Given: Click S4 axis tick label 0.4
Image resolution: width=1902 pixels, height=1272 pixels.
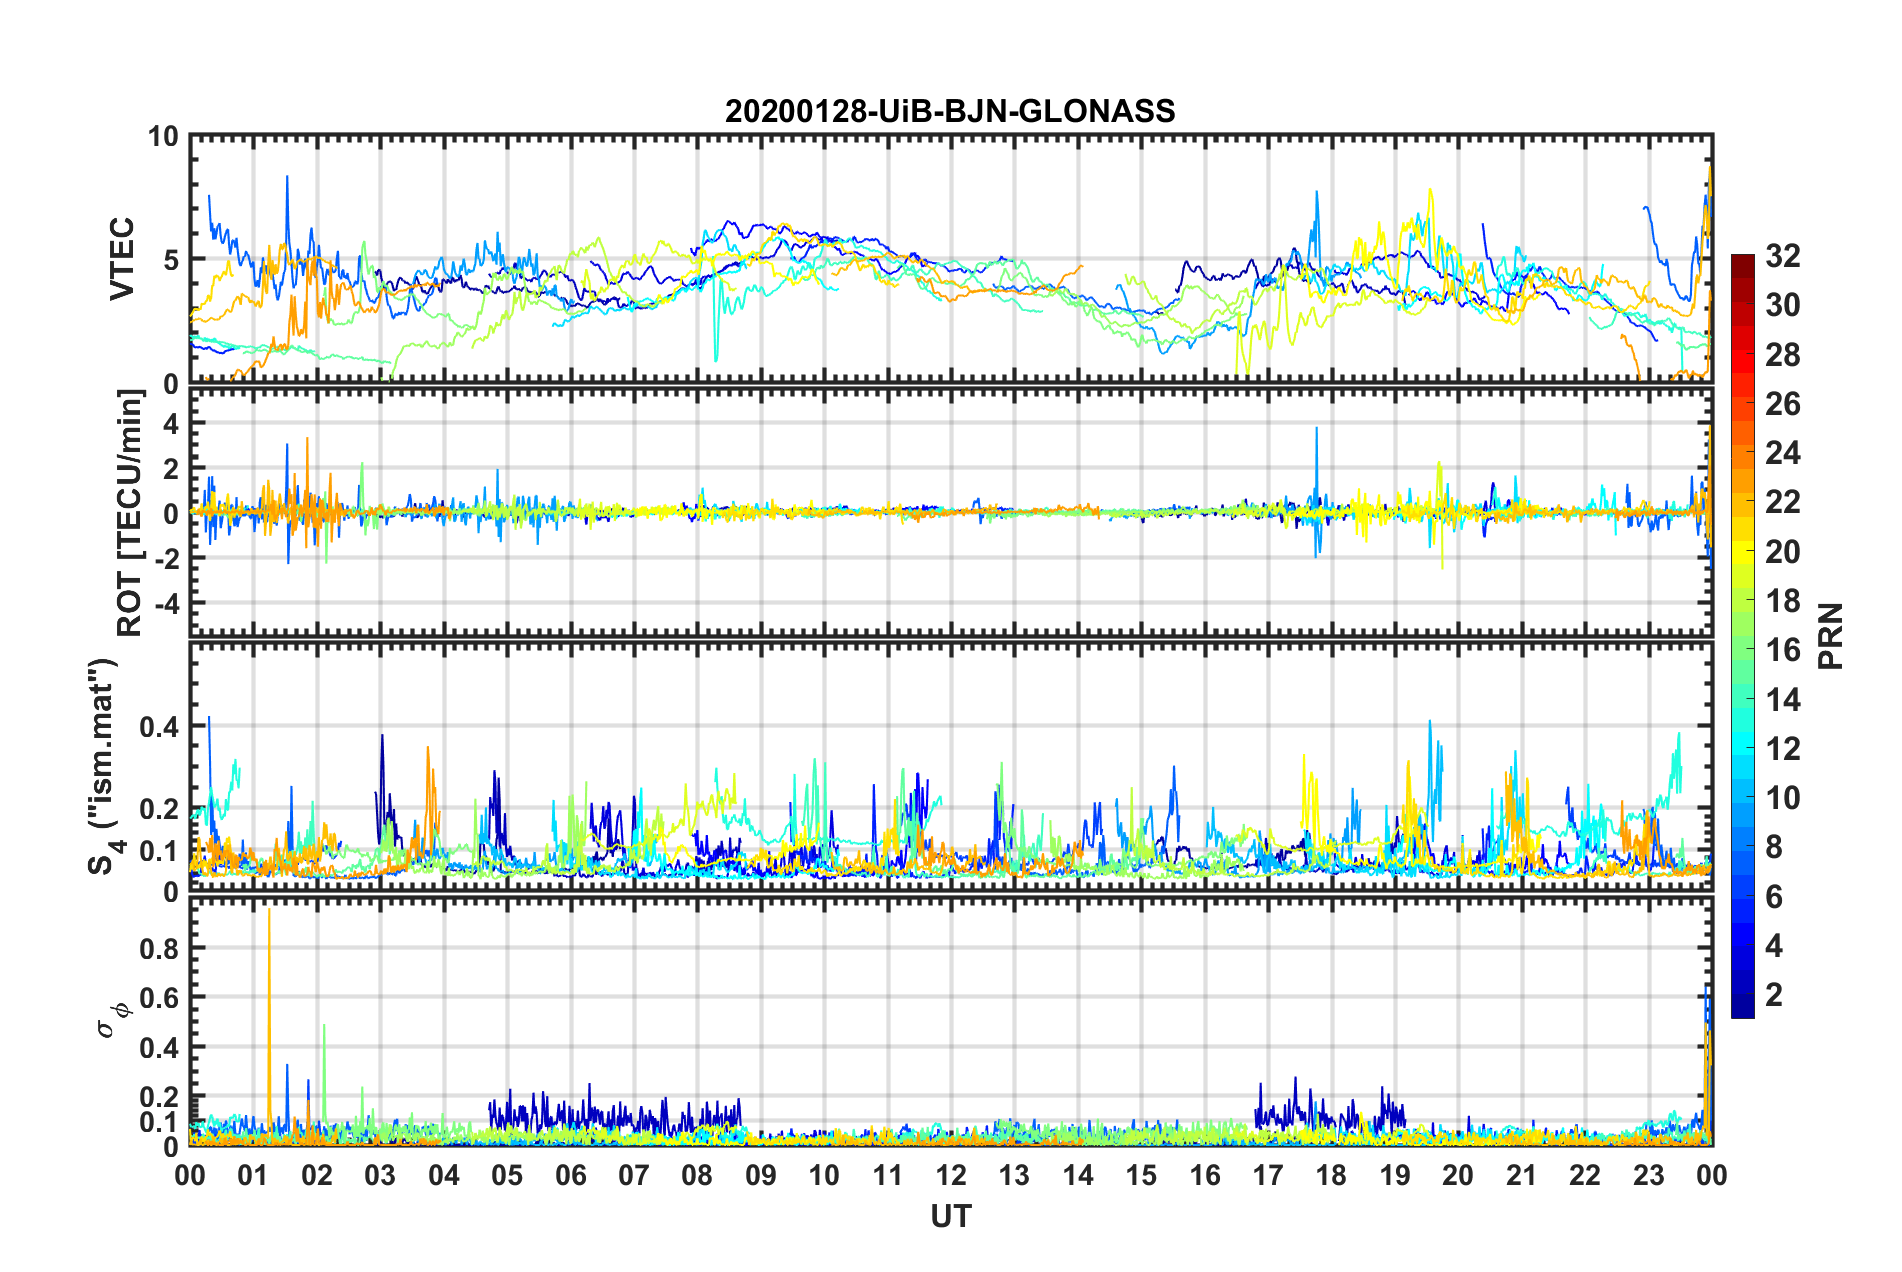Looking at the screenshot, I should 160,727.
